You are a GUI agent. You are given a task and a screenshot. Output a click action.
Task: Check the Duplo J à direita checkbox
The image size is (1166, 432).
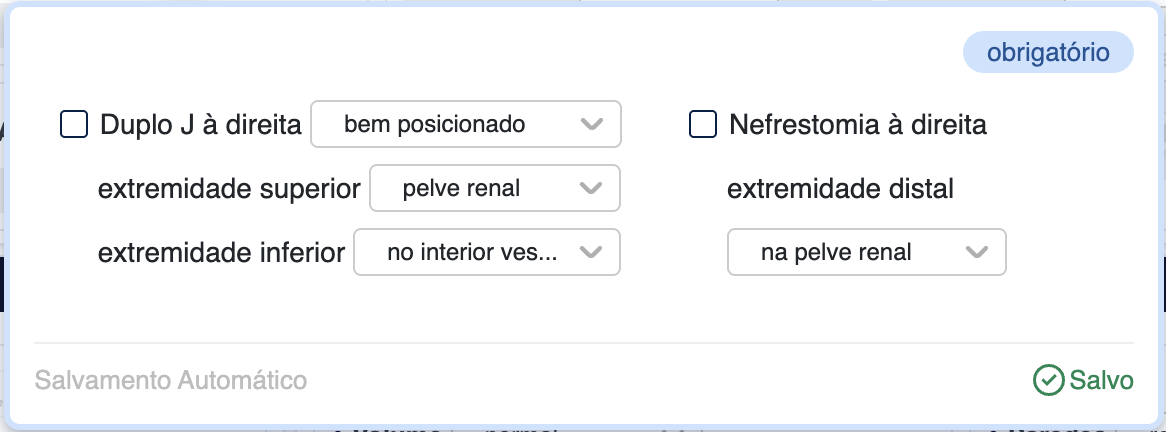pyautogui.click(x=74, y=125)
